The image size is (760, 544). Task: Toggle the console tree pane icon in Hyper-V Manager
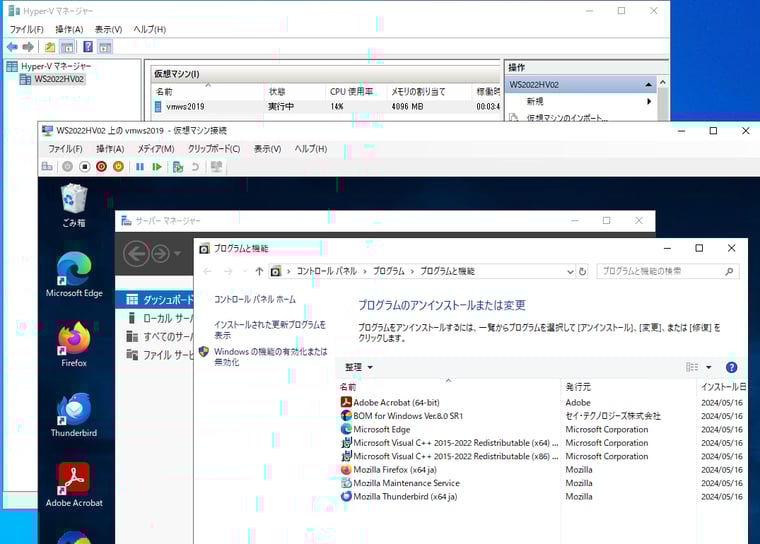(67, 47)
